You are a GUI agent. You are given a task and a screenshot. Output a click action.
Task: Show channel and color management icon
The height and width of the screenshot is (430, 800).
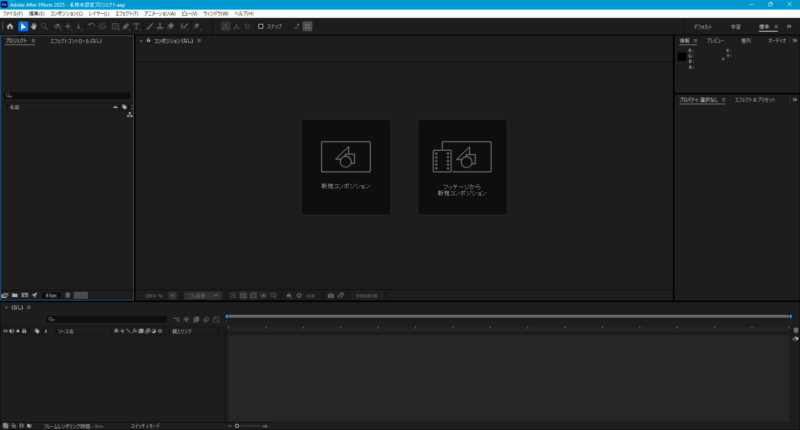pyautogui.click(x=289, y=296)
